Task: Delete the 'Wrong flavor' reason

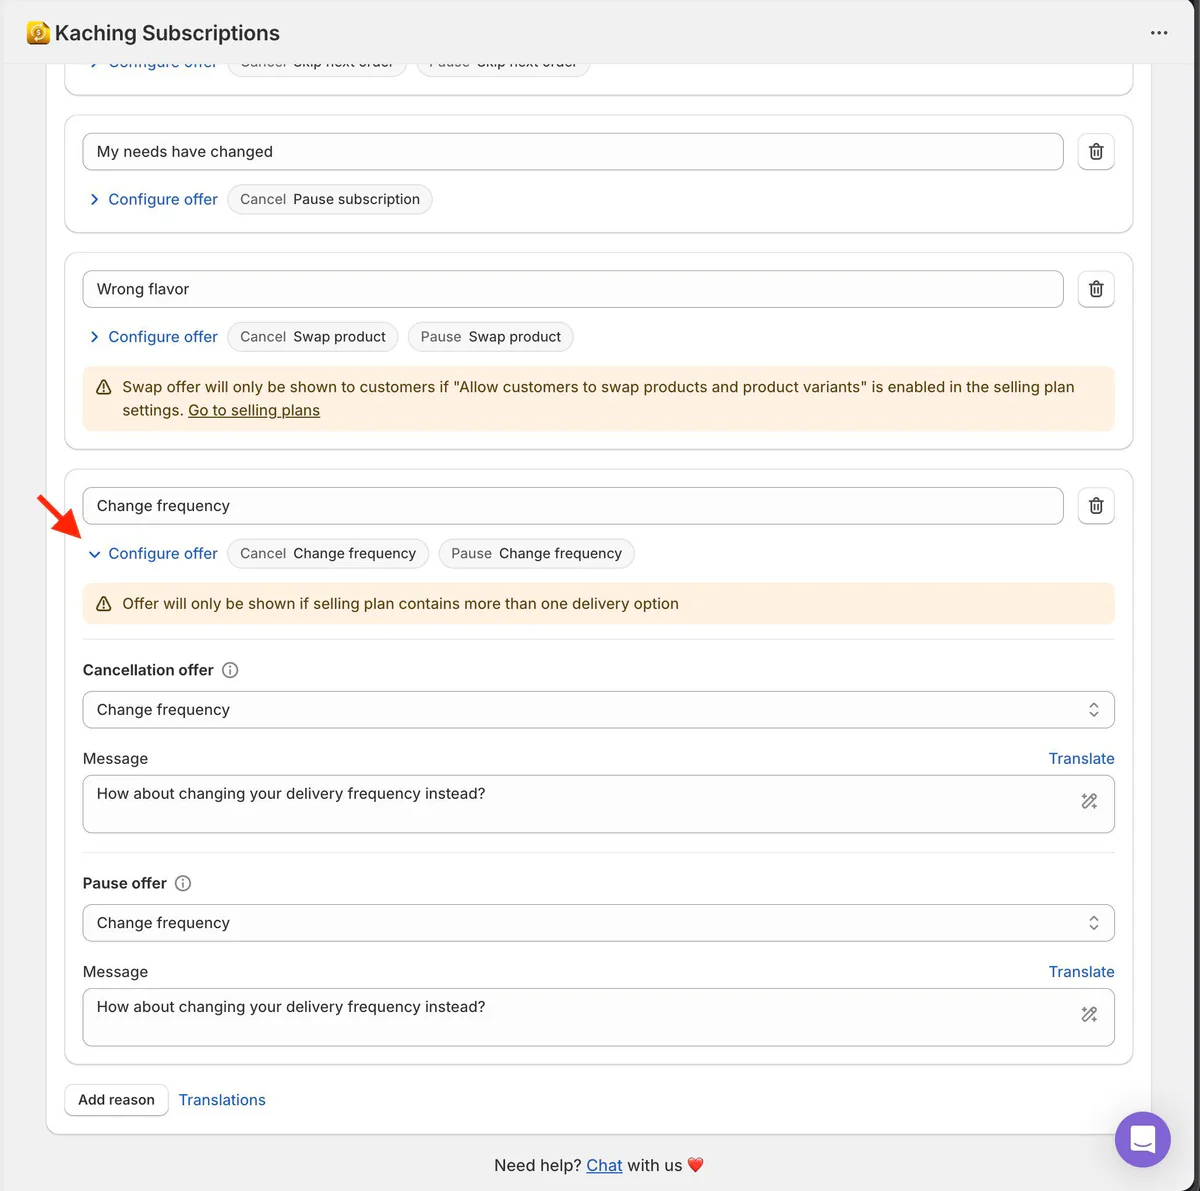Action: point(1096,289)
